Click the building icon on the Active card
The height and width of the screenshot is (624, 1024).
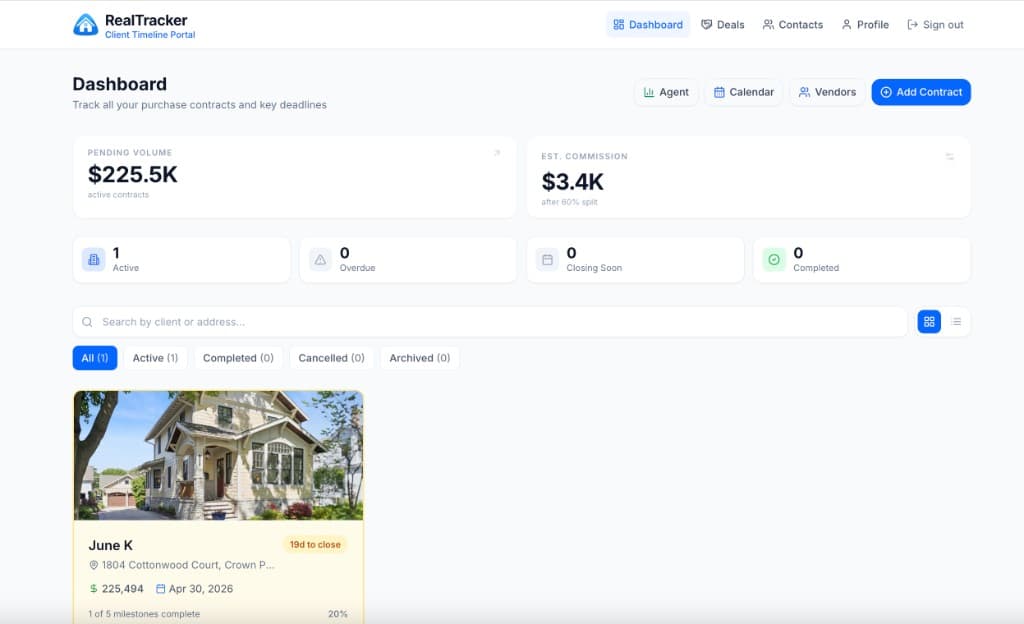click(94, 259)
